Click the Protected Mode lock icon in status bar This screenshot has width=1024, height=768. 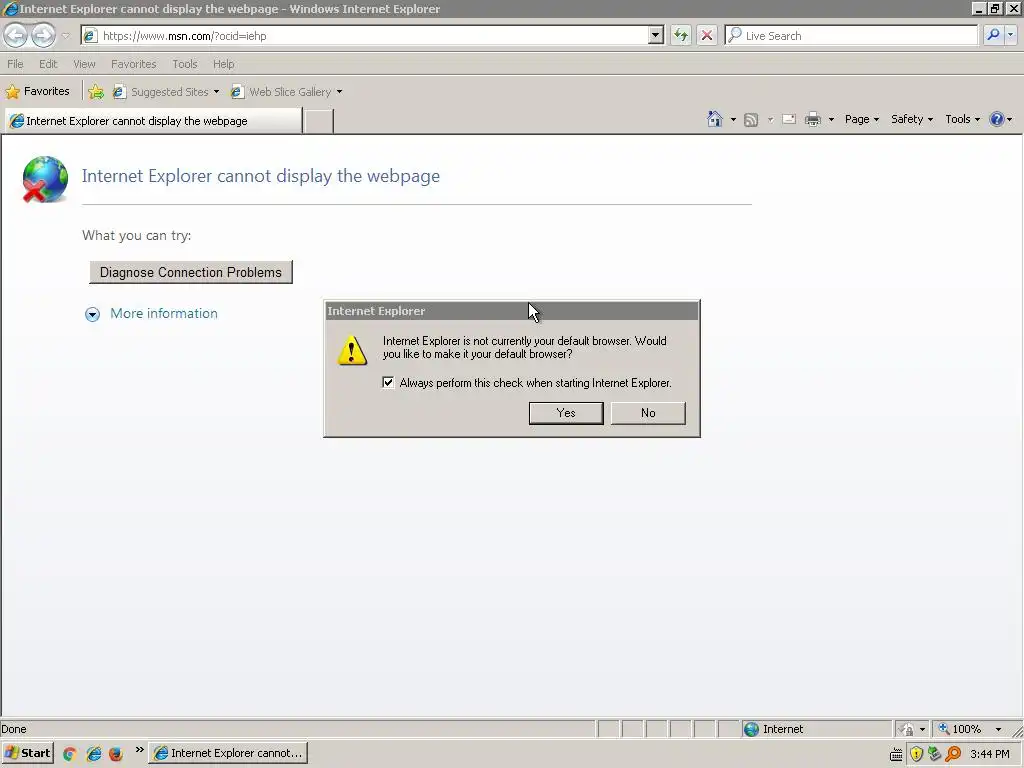(x=906, y=729)
